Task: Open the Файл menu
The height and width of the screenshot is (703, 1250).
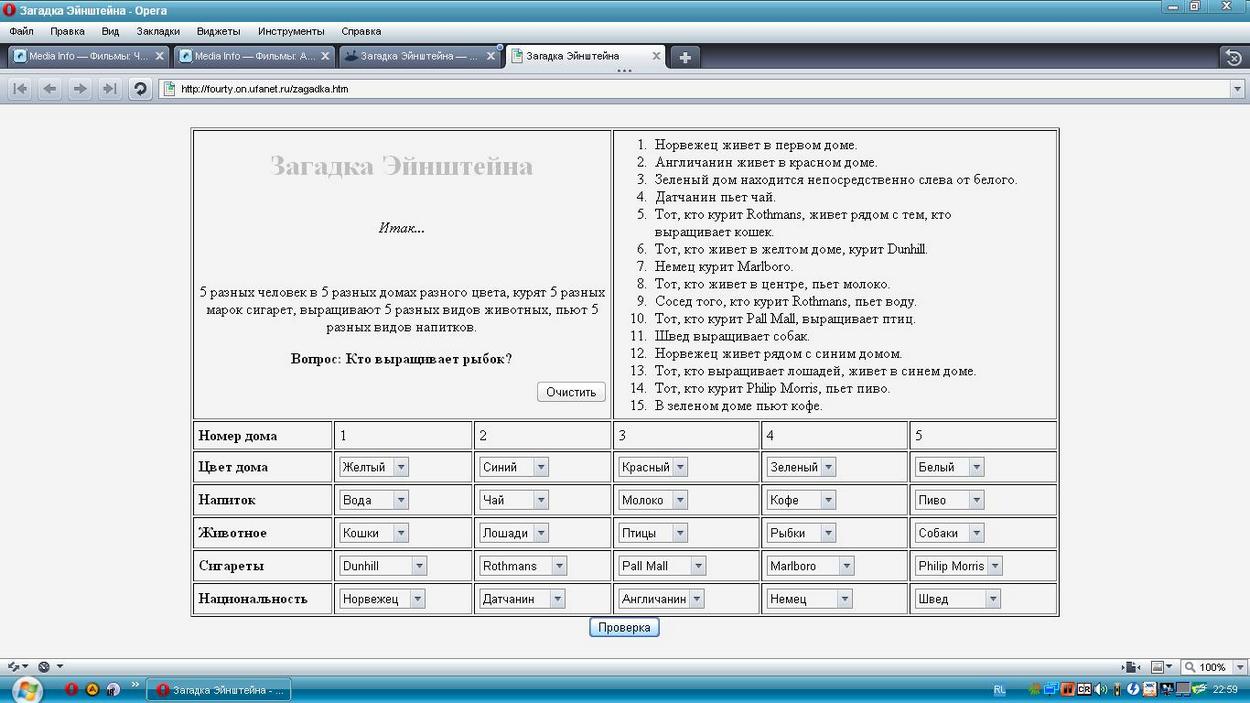Action: [21, 31]
